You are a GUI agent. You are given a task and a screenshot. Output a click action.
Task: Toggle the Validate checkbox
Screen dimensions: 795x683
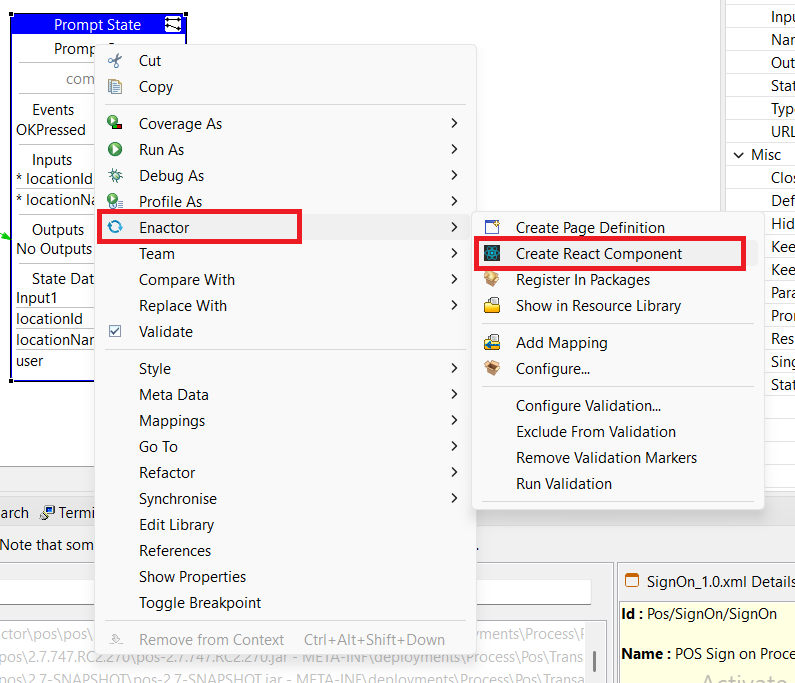(115, 331)
